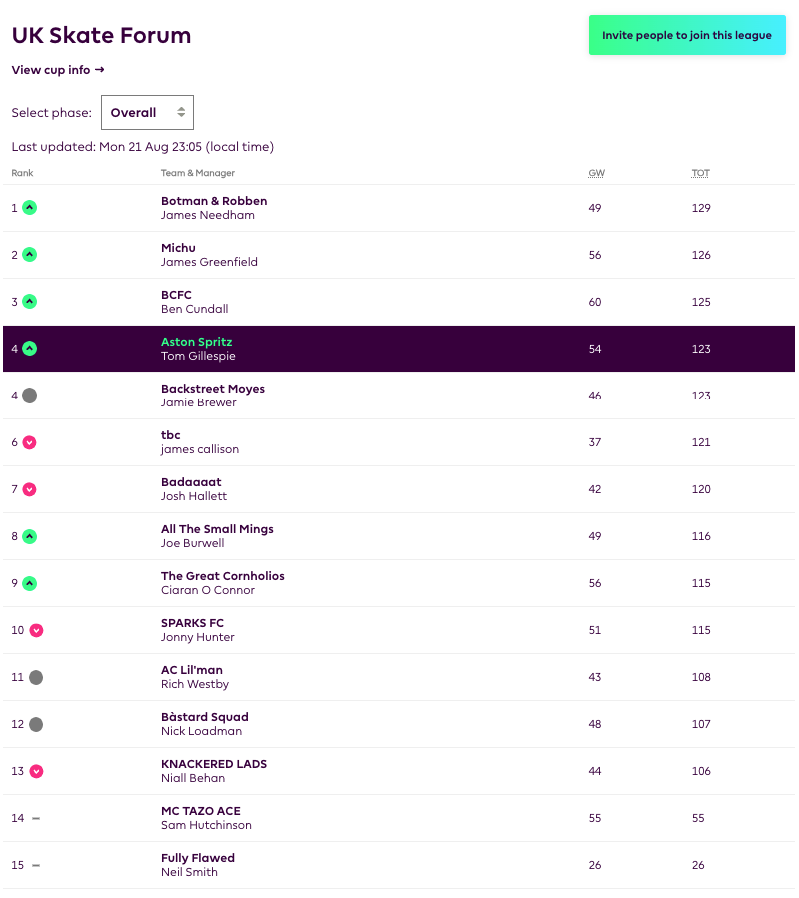Click pink down arrow beside SPARKS FC
The image size is (799, 898).
[36, 630]
